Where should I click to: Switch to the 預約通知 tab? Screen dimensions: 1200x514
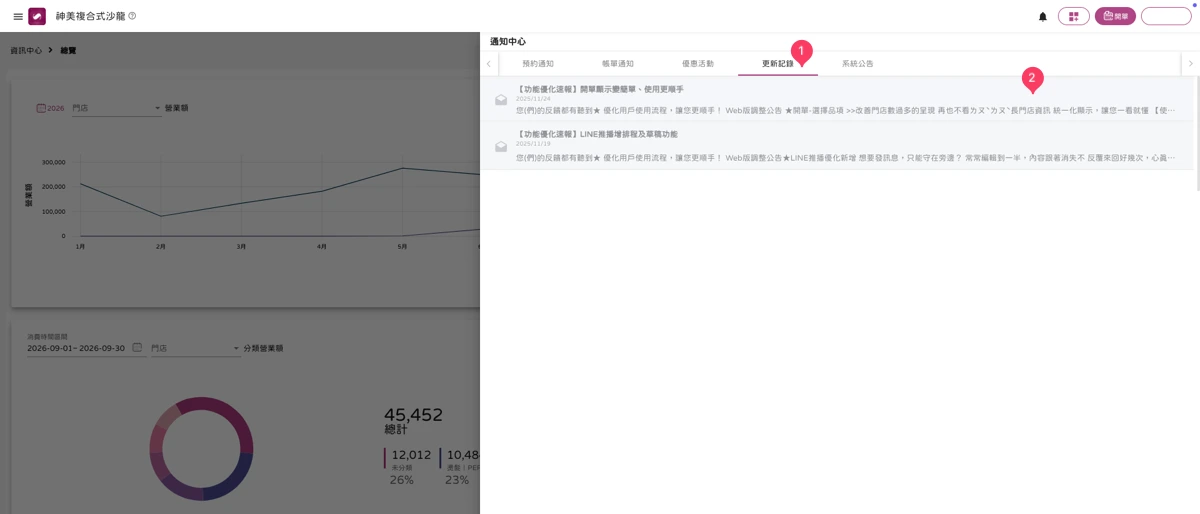pyautogui.click(x=538, y=64)
